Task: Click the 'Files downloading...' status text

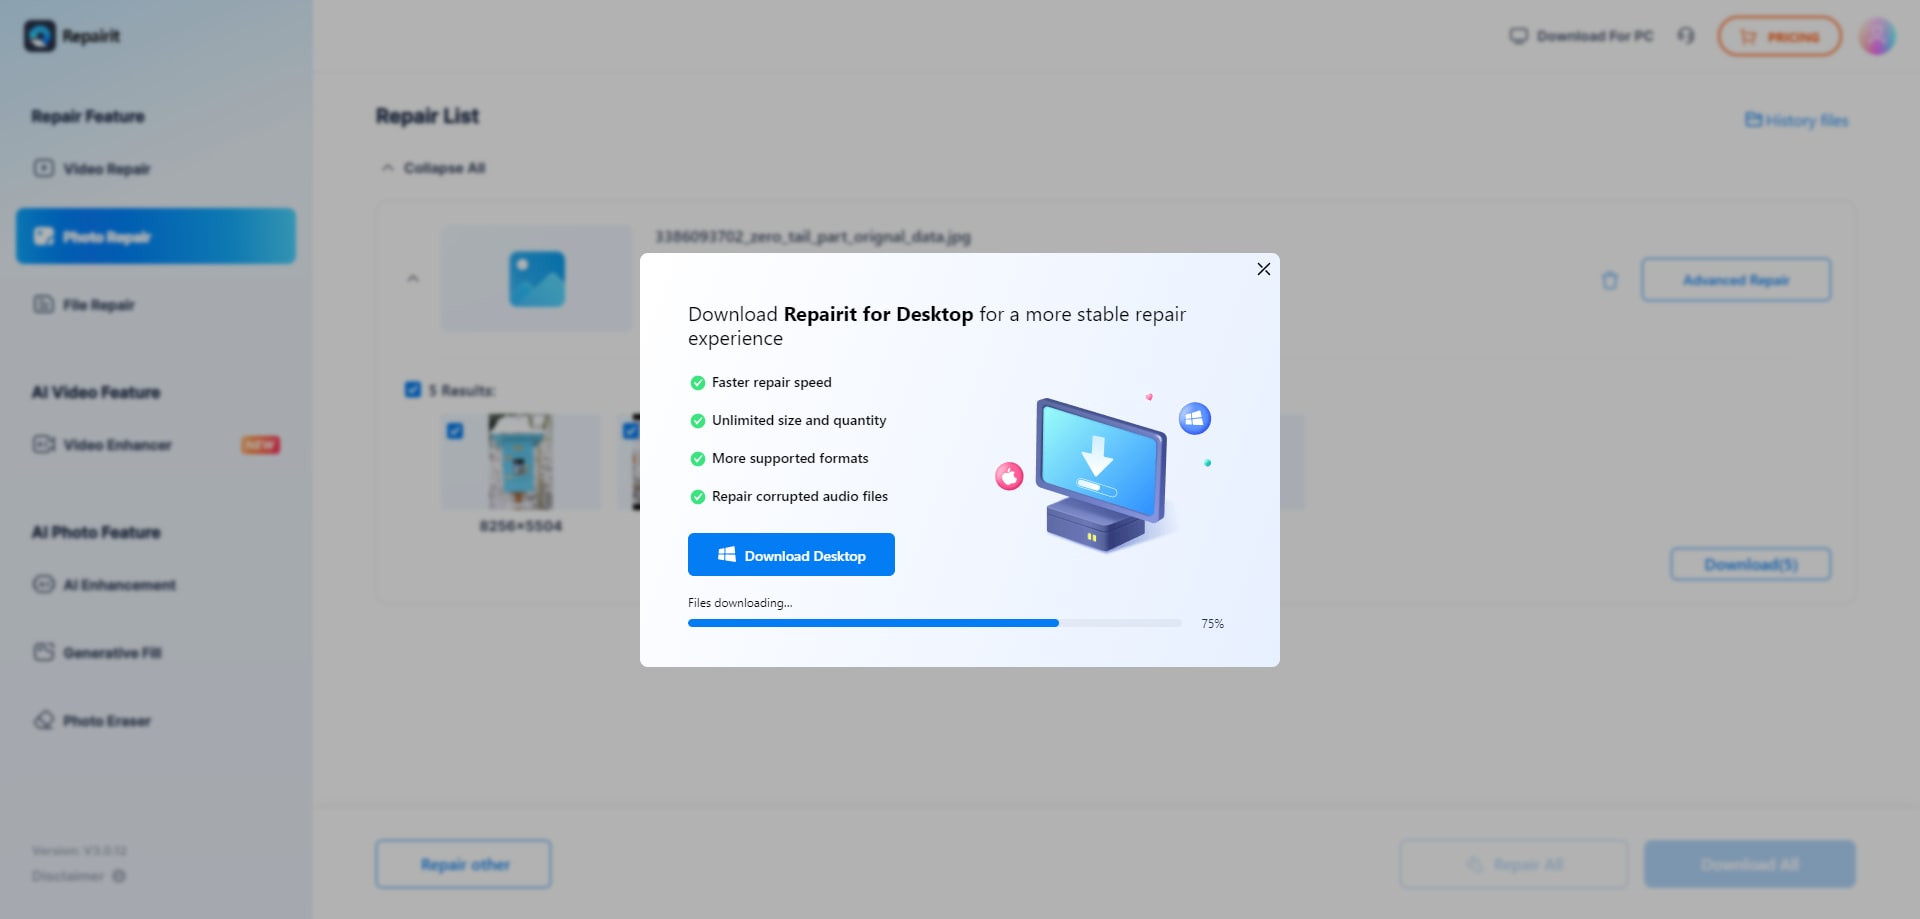Action: coord(740,603)
